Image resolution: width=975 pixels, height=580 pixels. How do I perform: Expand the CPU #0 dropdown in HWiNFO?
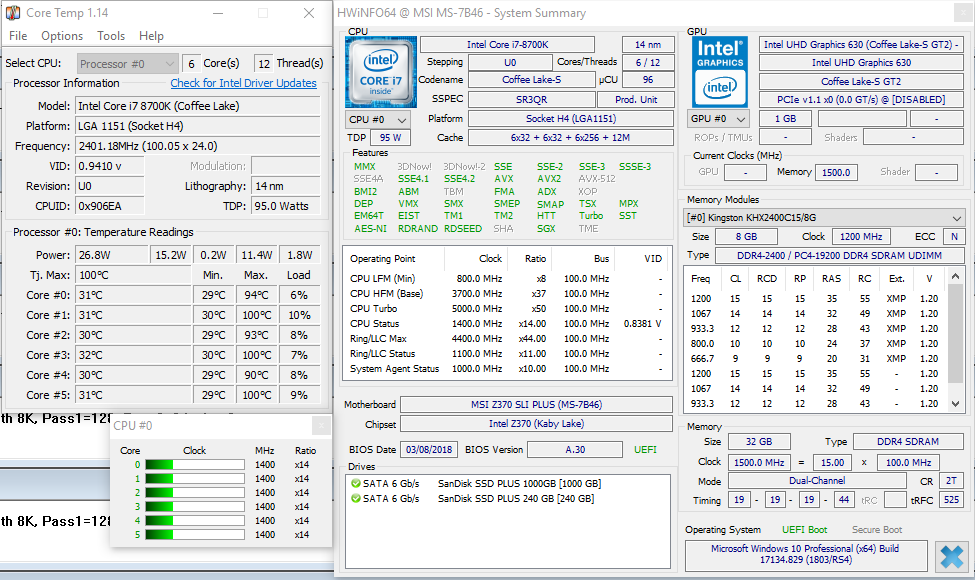[x=377, y=119]
